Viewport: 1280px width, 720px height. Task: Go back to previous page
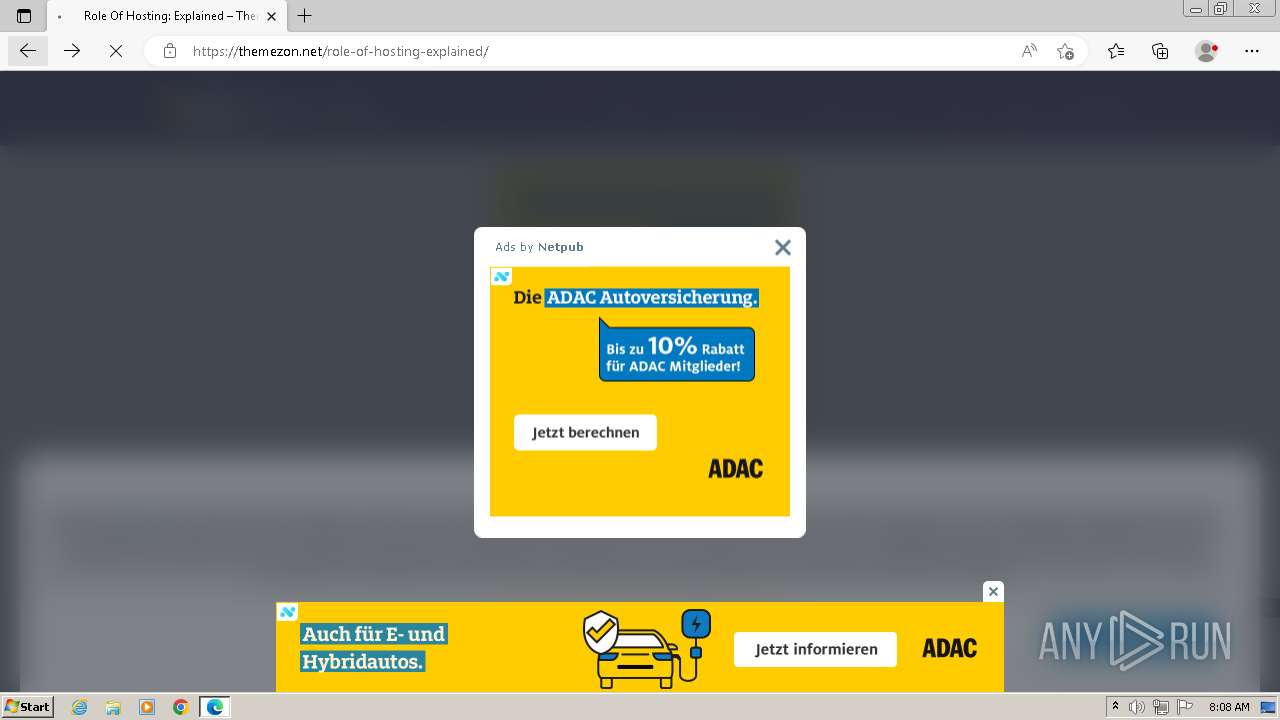[x=28, y=51]
